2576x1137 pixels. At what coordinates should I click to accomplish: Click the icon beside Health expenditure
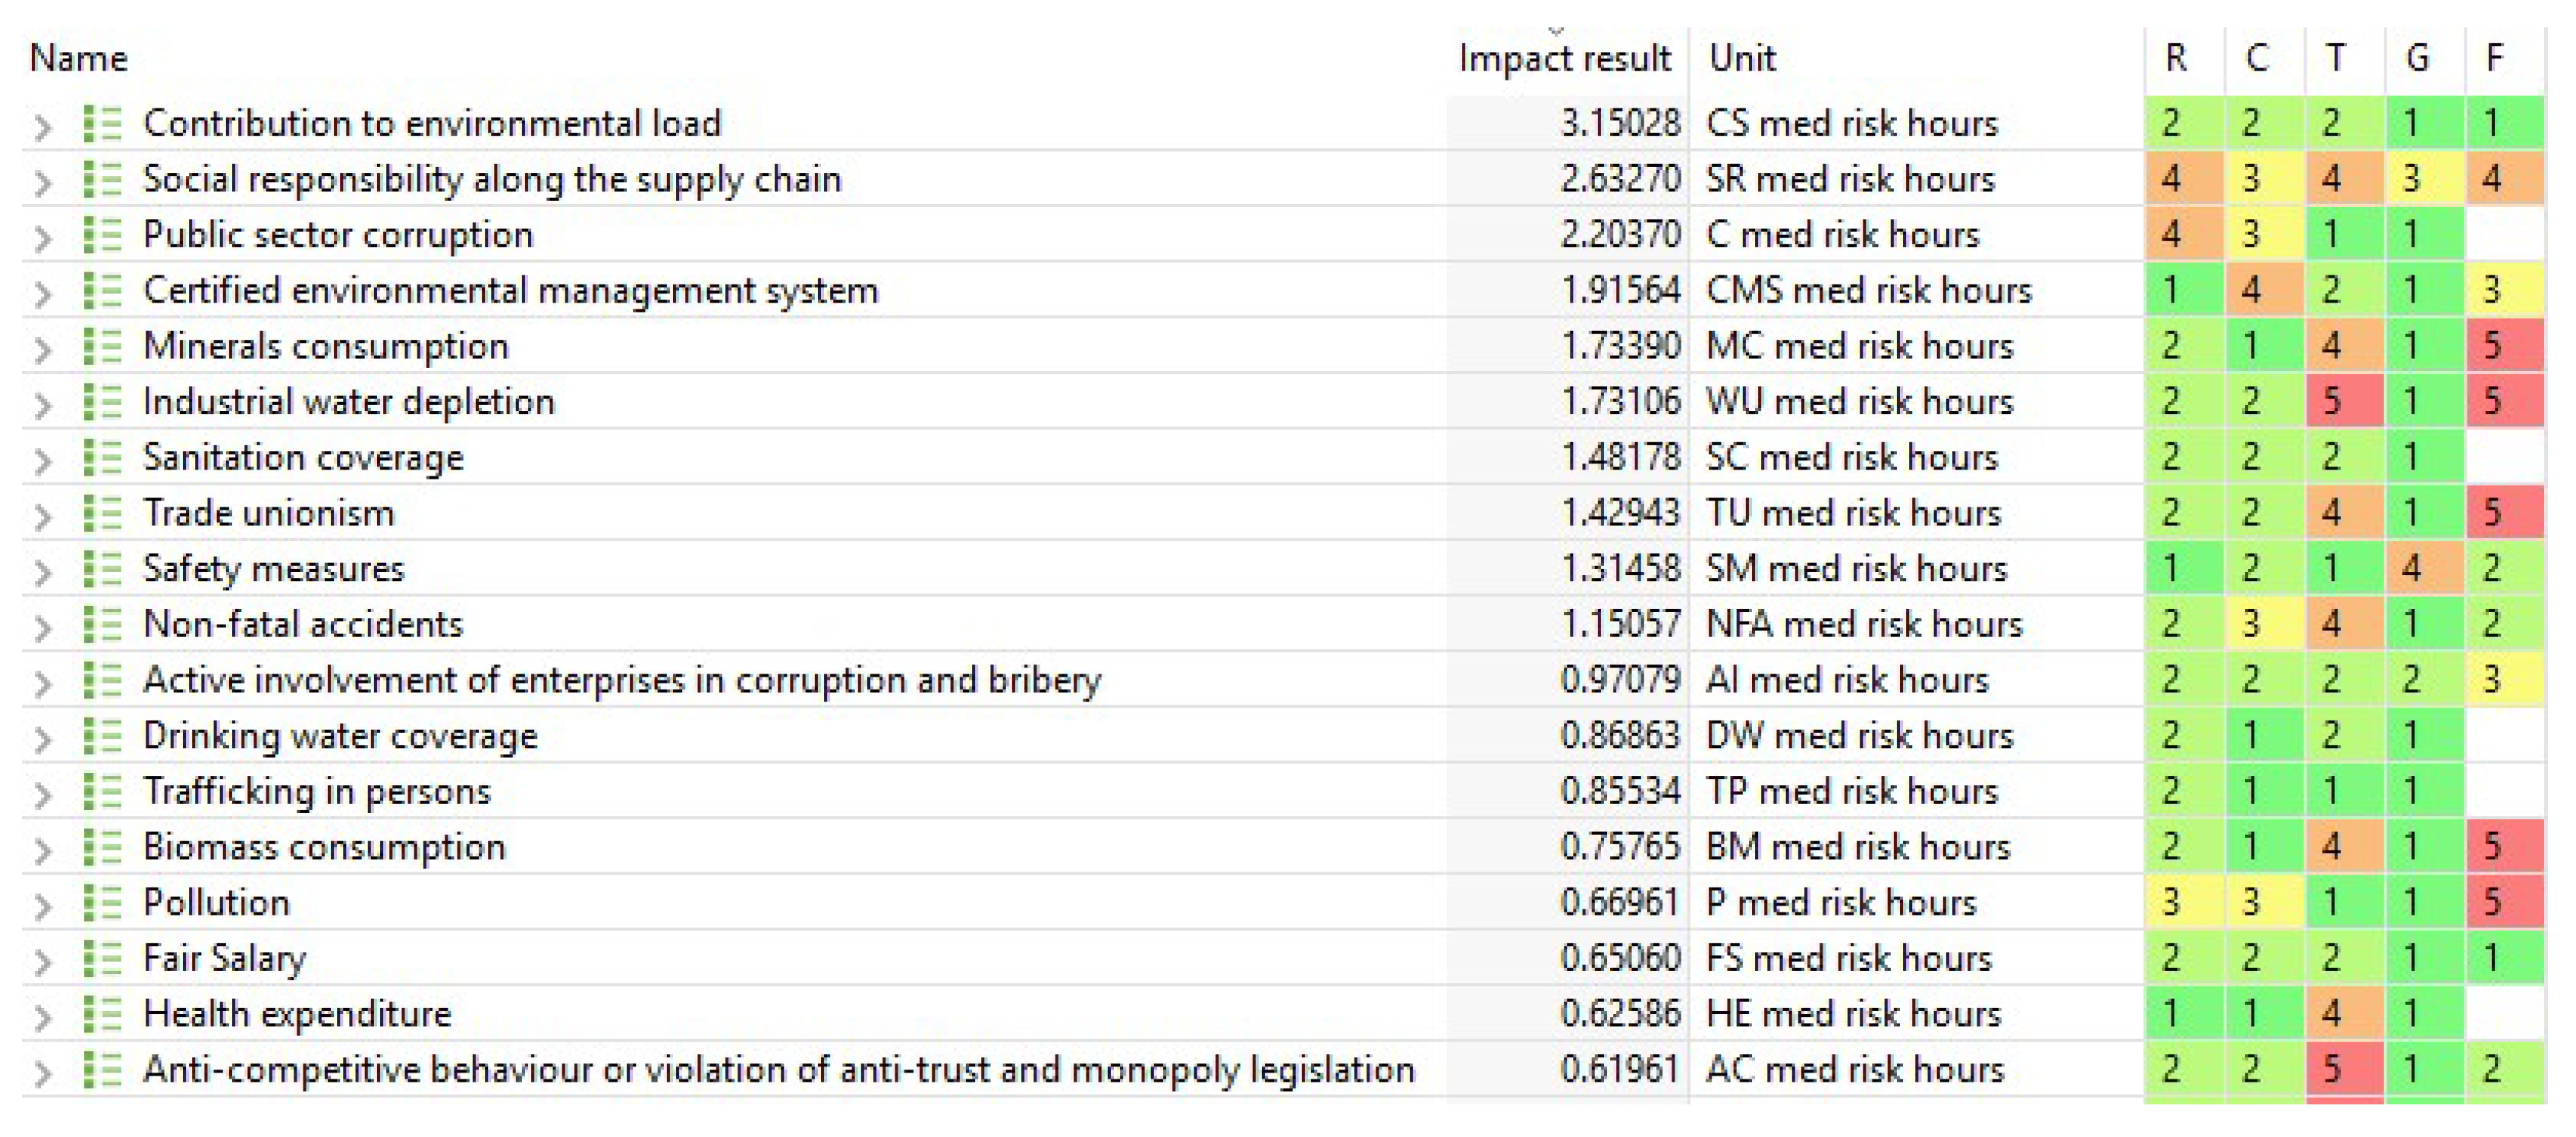click(102, 1014)
